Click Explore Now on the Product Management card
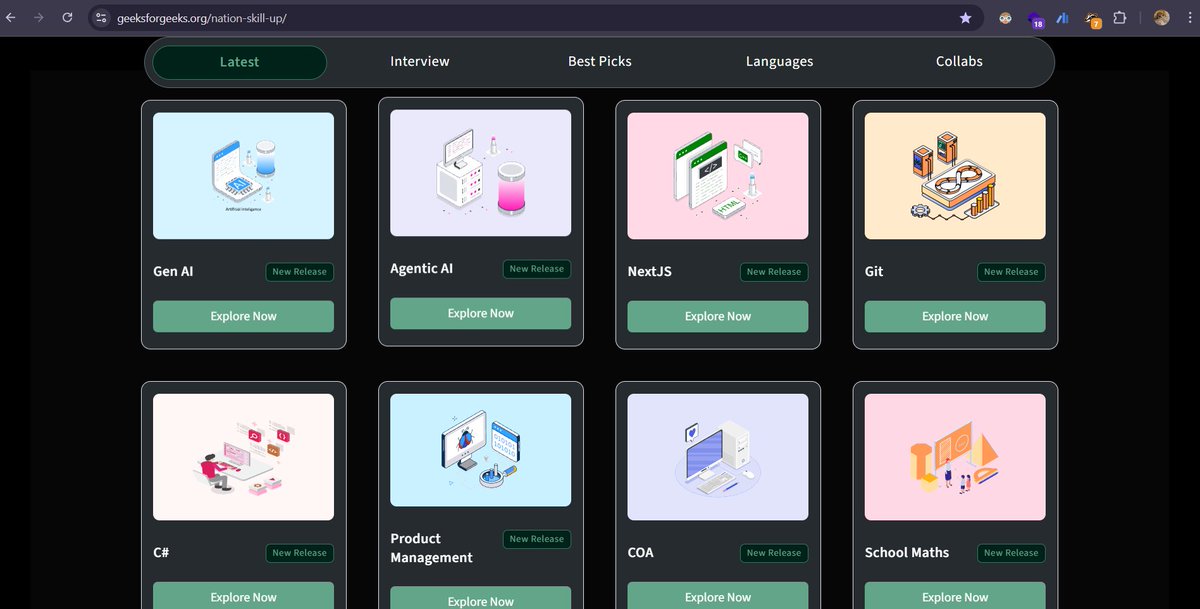Image resolution: width=1200 pixels, height=609 pixels. click(x=480, y=598)
